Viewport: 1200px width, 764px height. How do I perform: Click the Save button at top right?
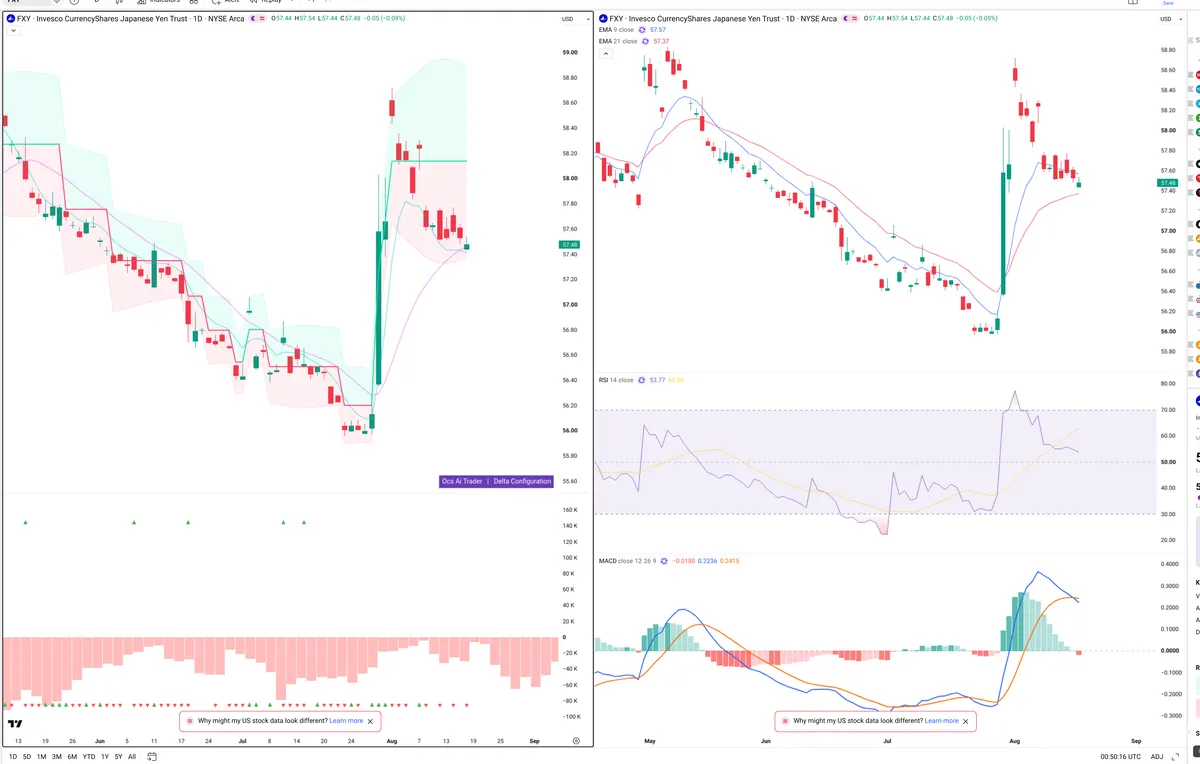click(1168, 3)
